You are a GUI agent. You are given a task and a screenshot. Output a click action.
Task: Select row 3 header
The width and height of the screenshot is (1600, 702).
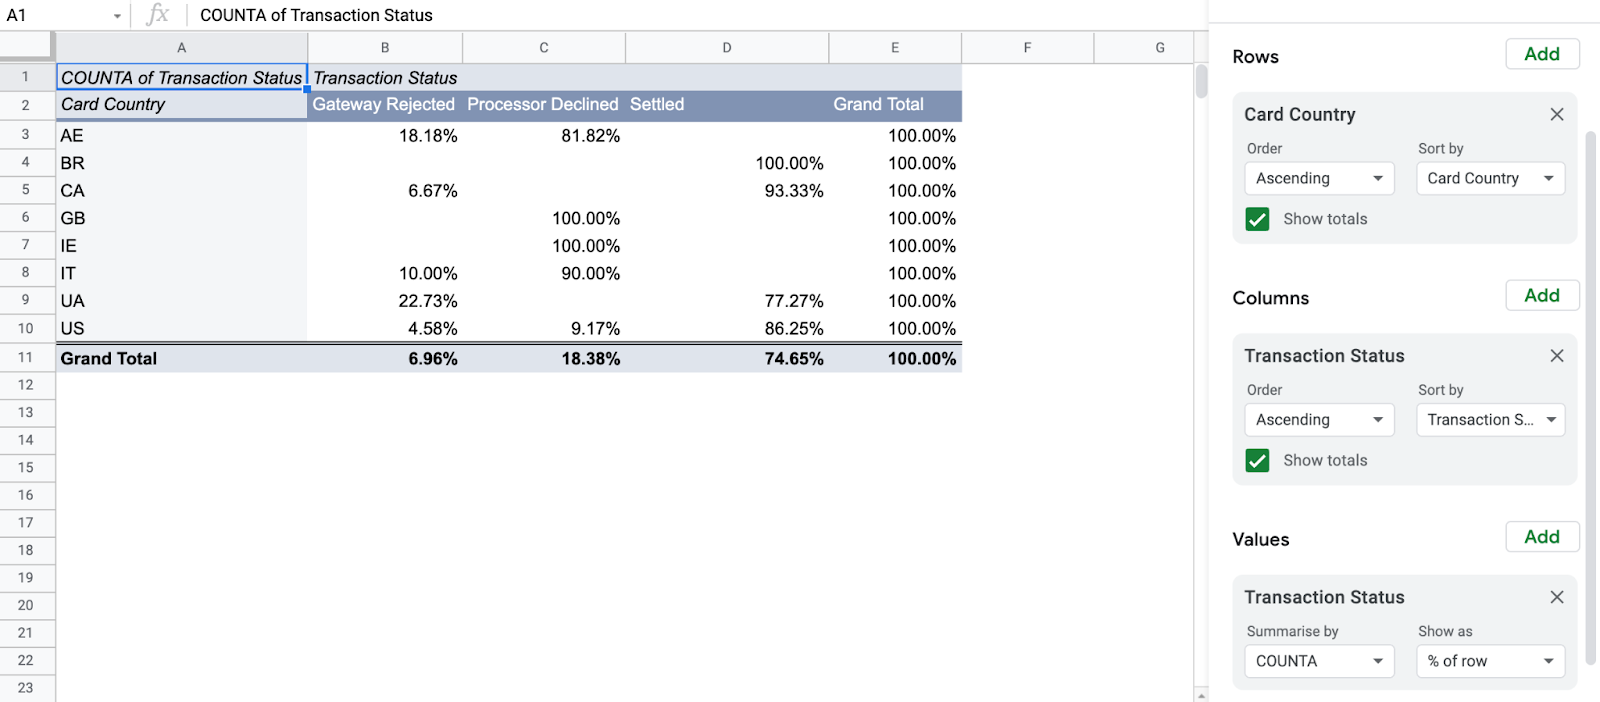[26, 134]
